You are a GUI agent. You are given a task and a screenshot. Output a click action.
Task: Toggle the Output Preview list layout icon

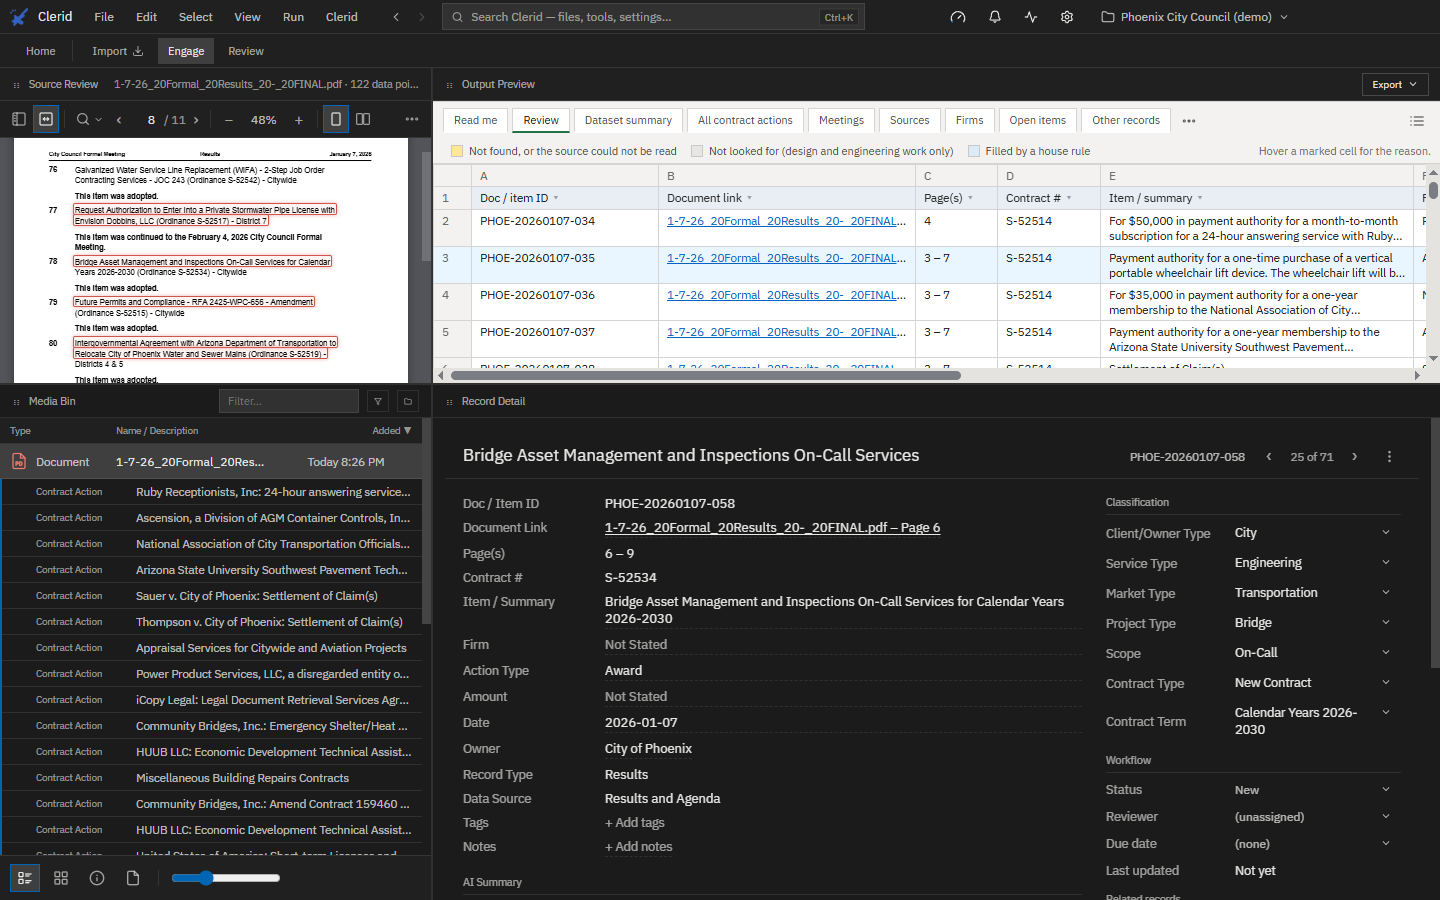point(1417,121)
